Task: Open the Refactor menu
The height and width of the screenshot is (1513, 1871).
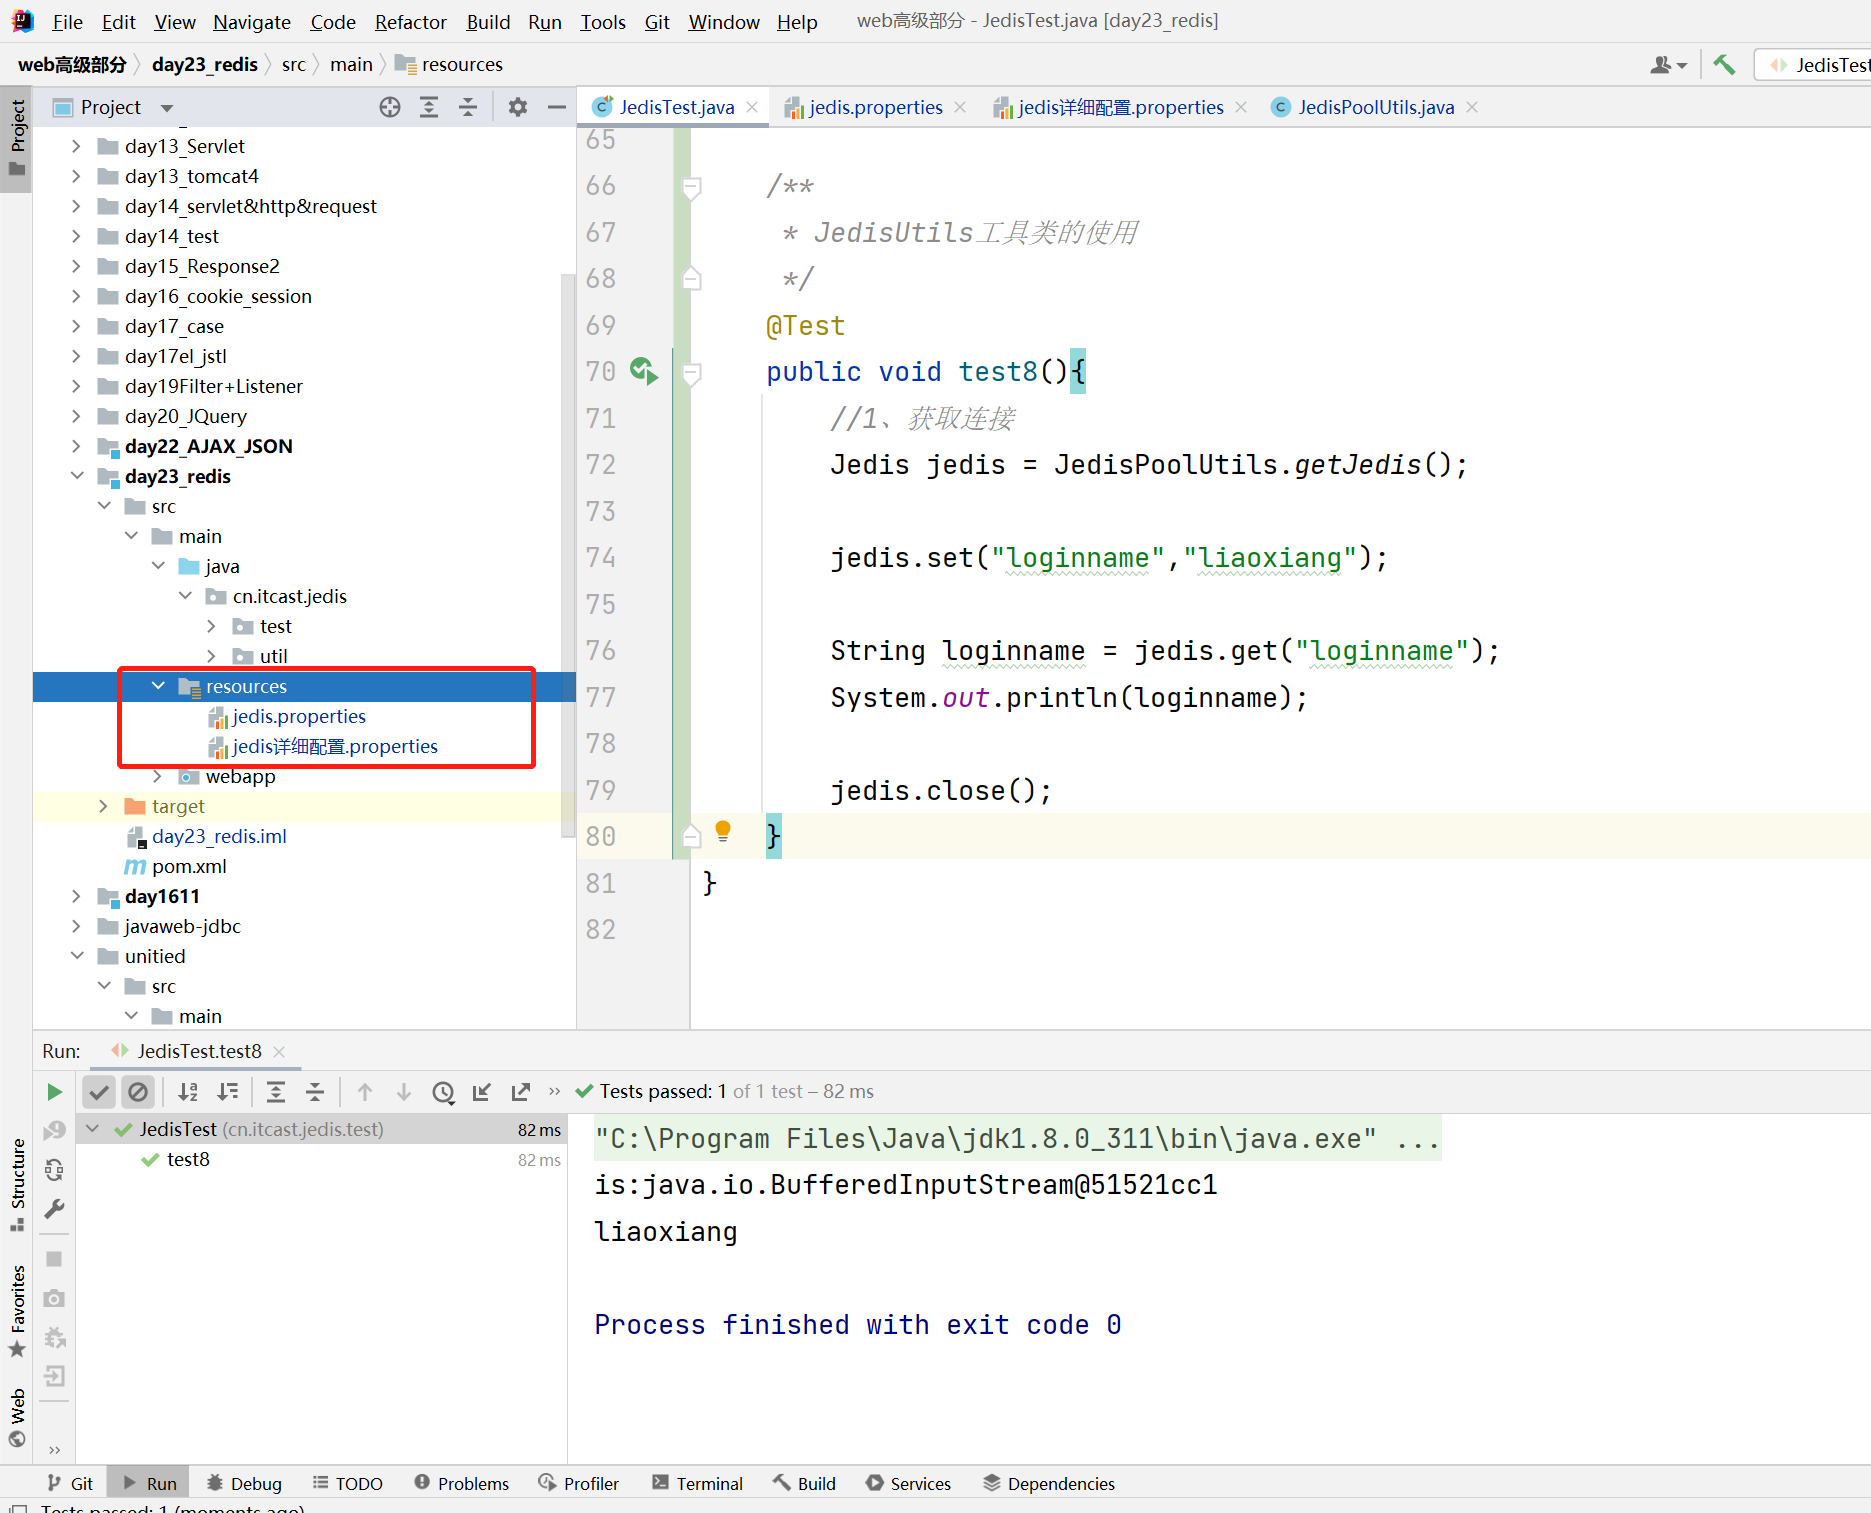Action: coord(410,22)
